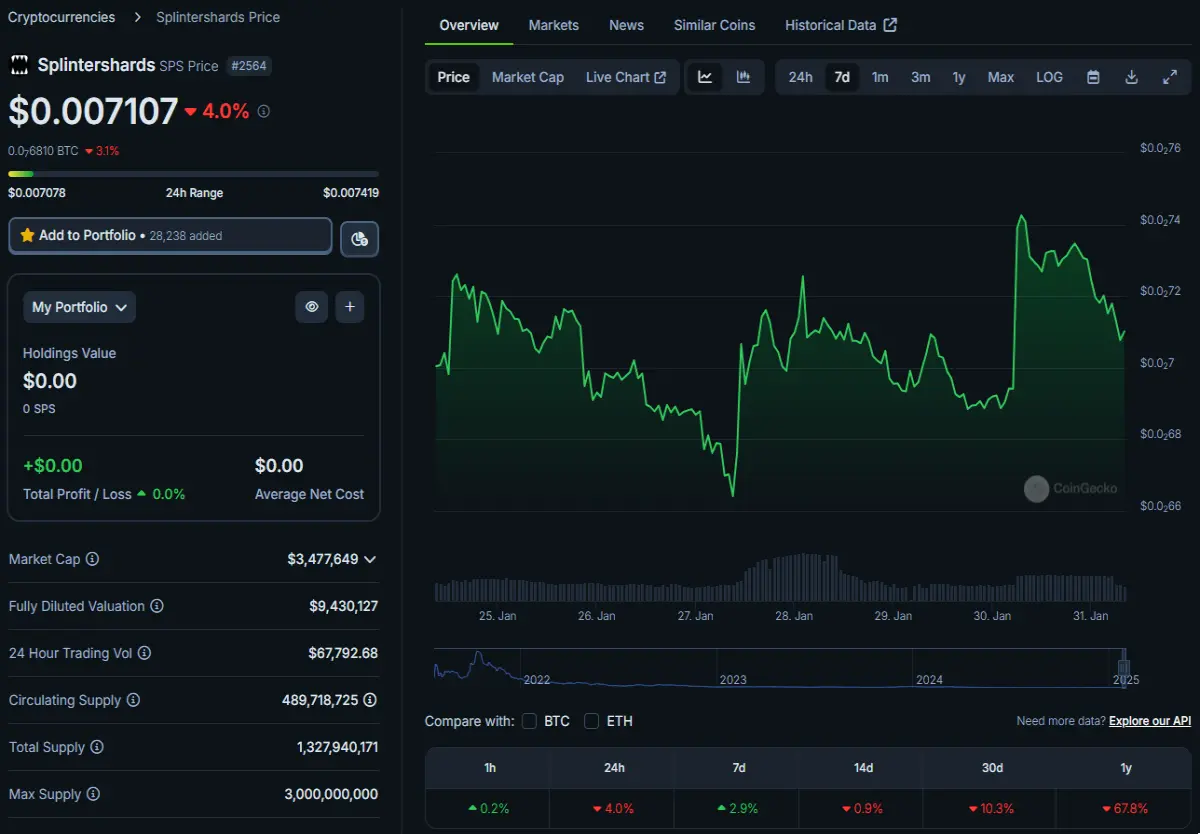Open the News tab
This screenshot has height=834, width=1200.
(626, 25)
